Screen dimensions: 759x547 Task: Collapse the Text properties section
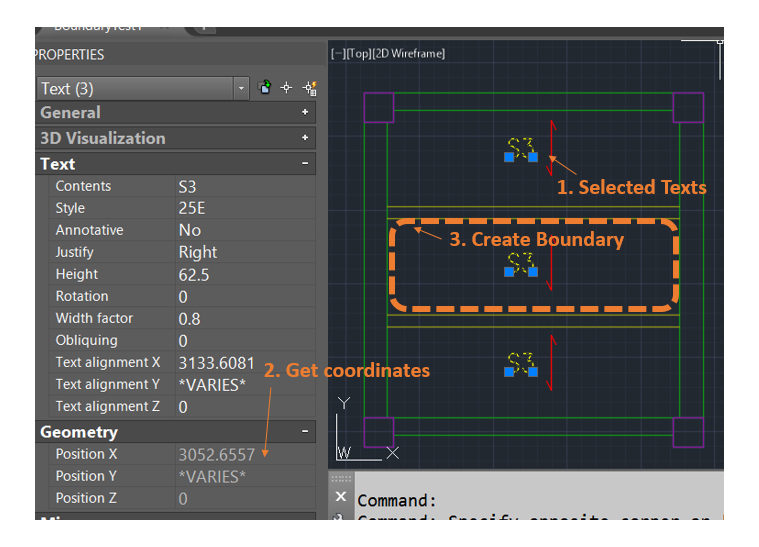pyautogui.click(x=305, y=164)
